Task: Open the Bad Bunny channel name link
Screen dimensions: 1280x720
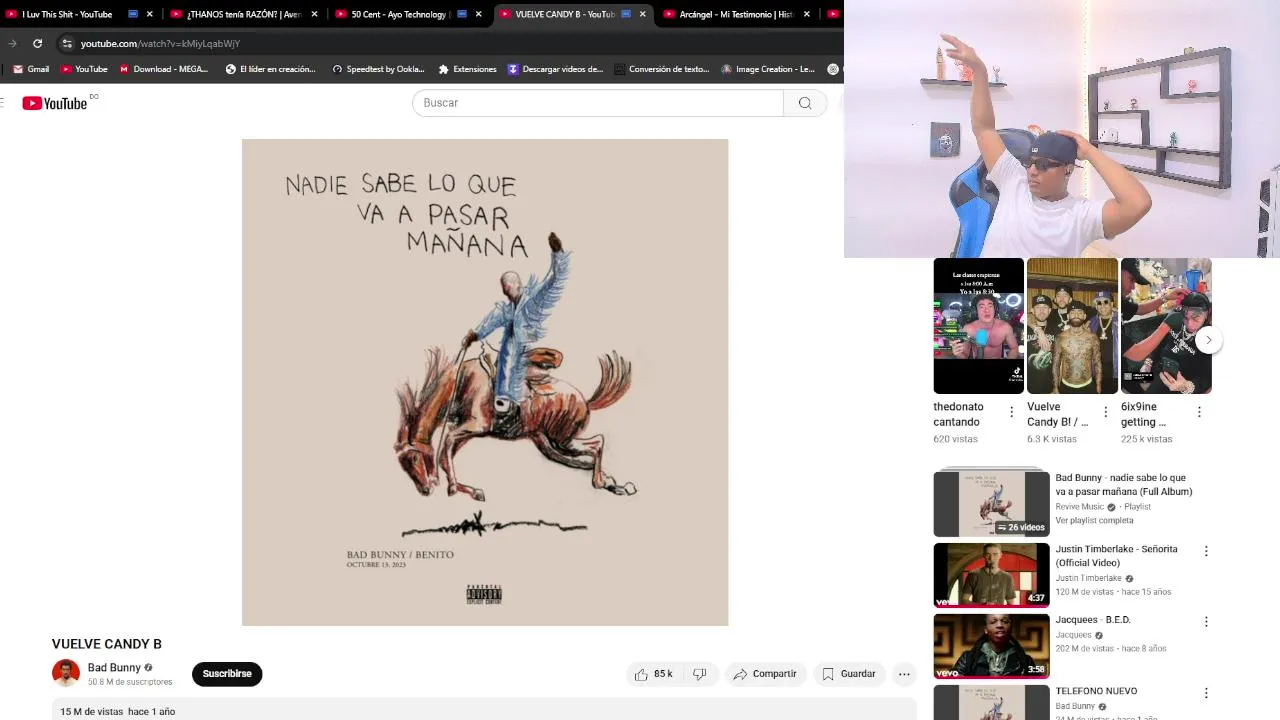Action: click(114, 668)
